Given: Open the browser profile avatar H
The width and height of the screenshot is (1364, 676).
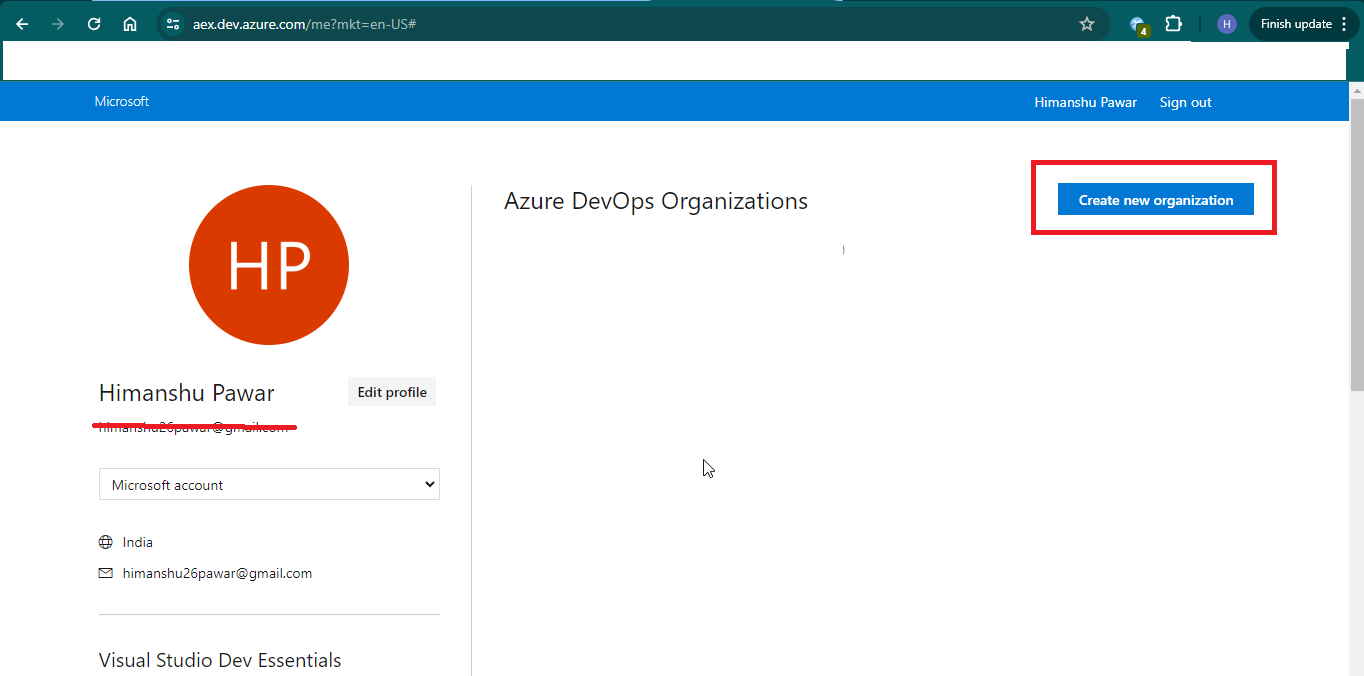Looking at the screenshot, I should tap(1226, 23).
